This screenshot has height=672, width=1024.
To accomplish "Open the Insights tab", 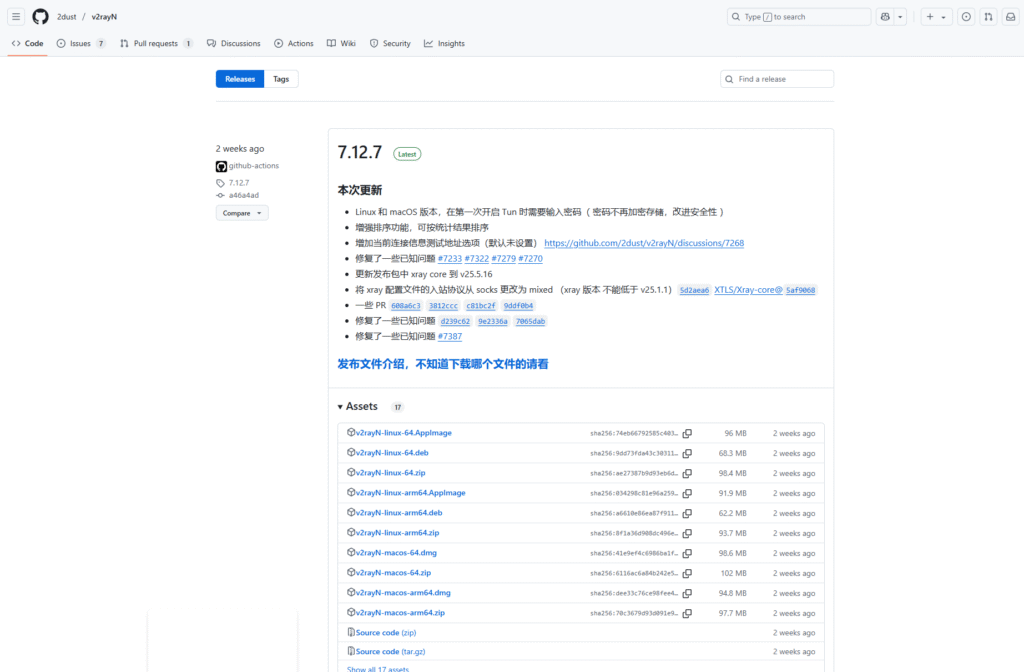I will click(x=444, y=44).
